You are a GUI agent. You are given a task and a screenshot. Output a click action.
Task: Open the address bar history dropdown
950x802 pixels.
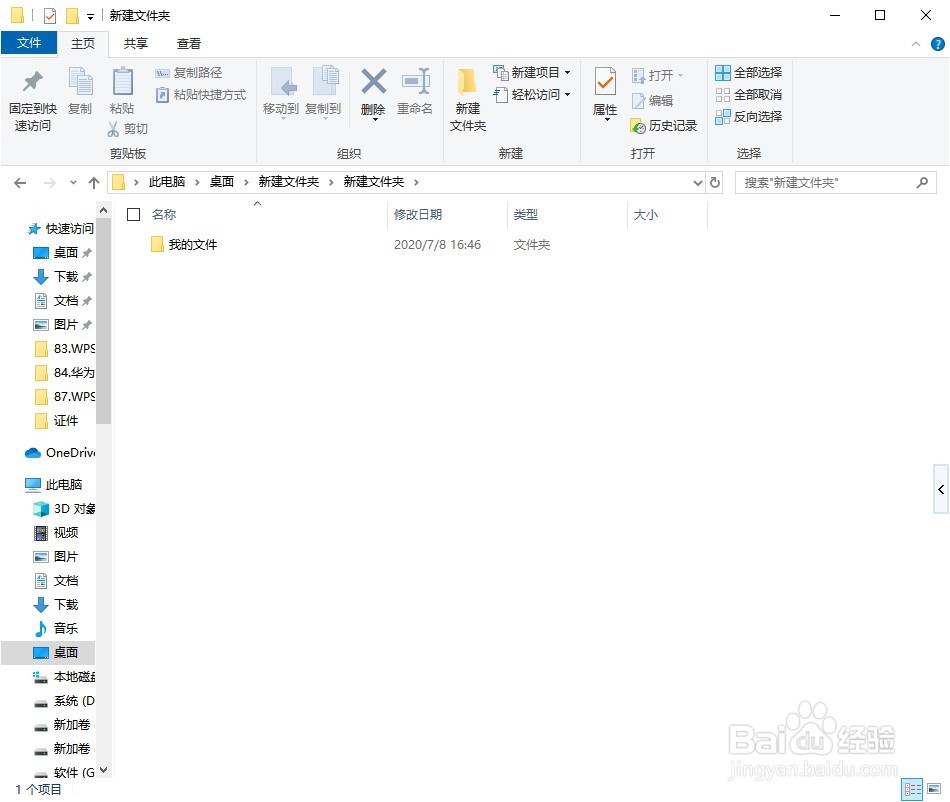point(698,181)
